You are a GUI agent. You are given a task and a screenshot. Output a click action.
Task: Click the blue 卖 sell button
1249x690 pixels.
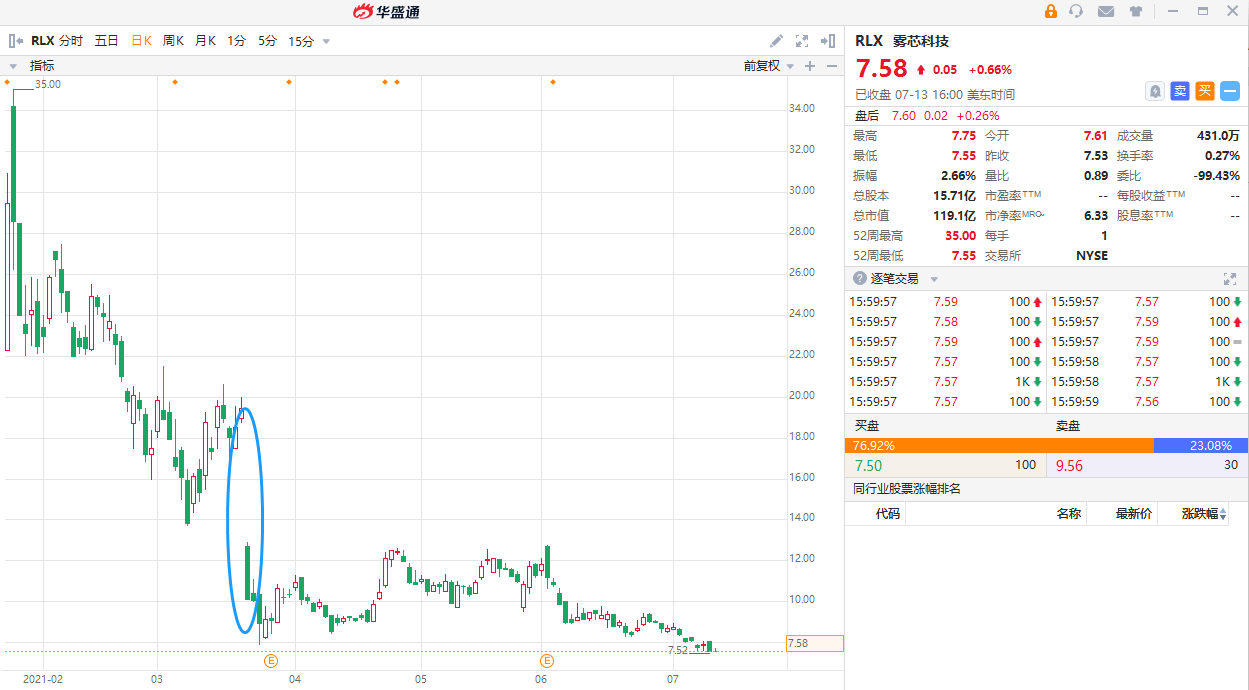pos(1180,91)
